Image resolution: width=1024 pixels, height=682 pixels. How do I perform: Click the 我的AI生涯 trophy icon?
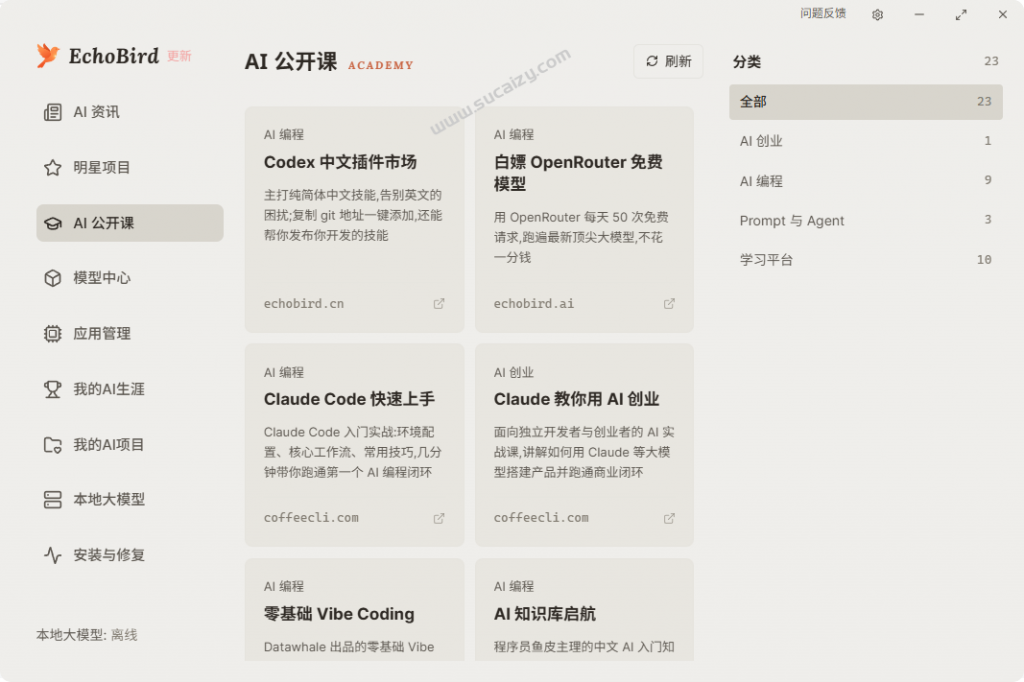coord(53,389)
